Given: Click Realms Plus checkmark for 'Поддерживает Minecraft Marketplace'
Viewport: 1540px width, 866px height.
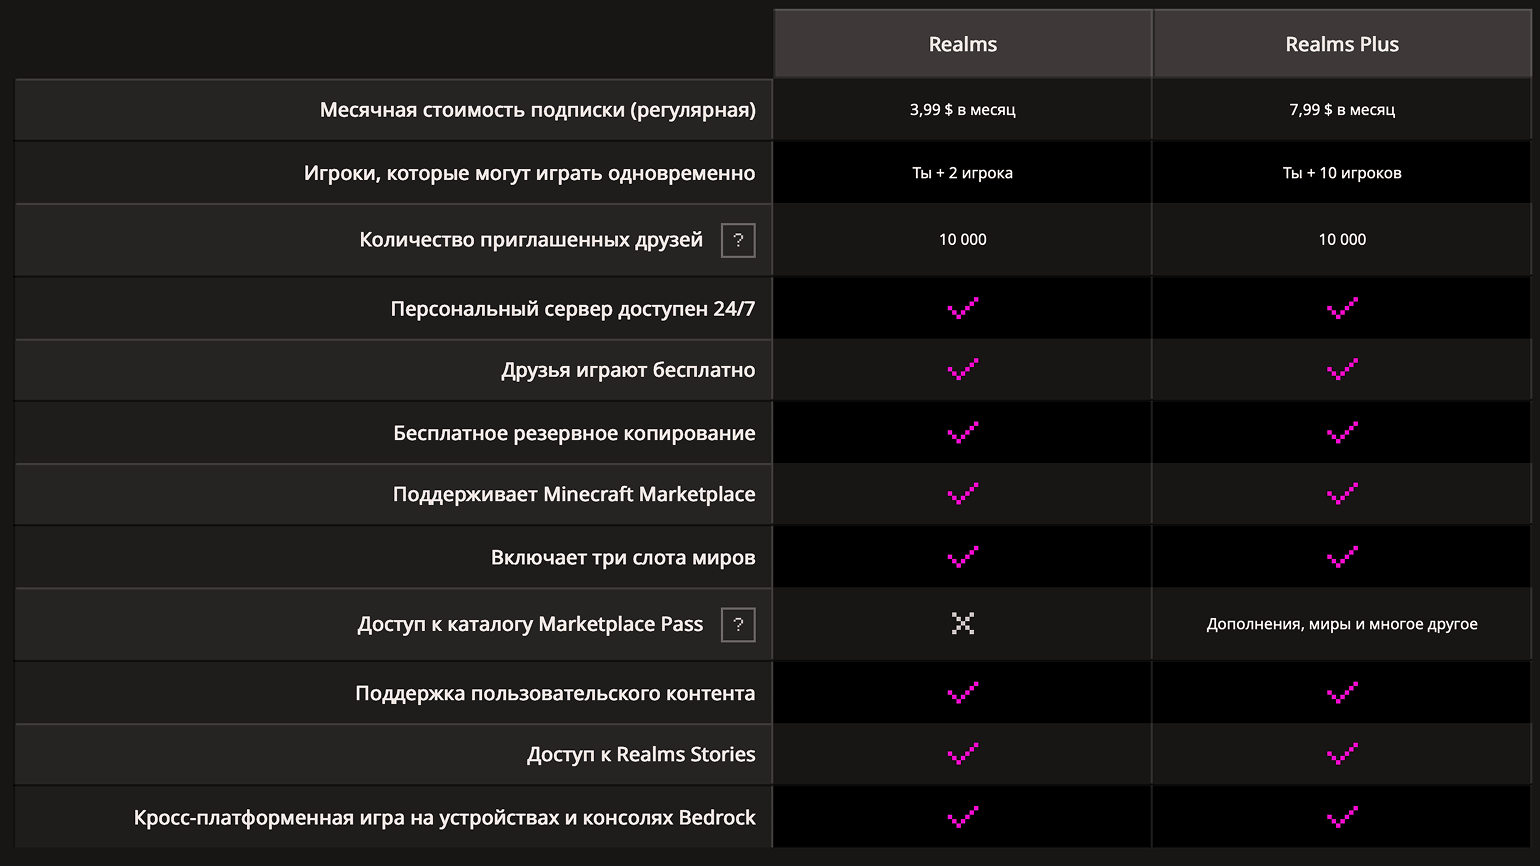Looking at the screenshot, I should coord(1342,494).
